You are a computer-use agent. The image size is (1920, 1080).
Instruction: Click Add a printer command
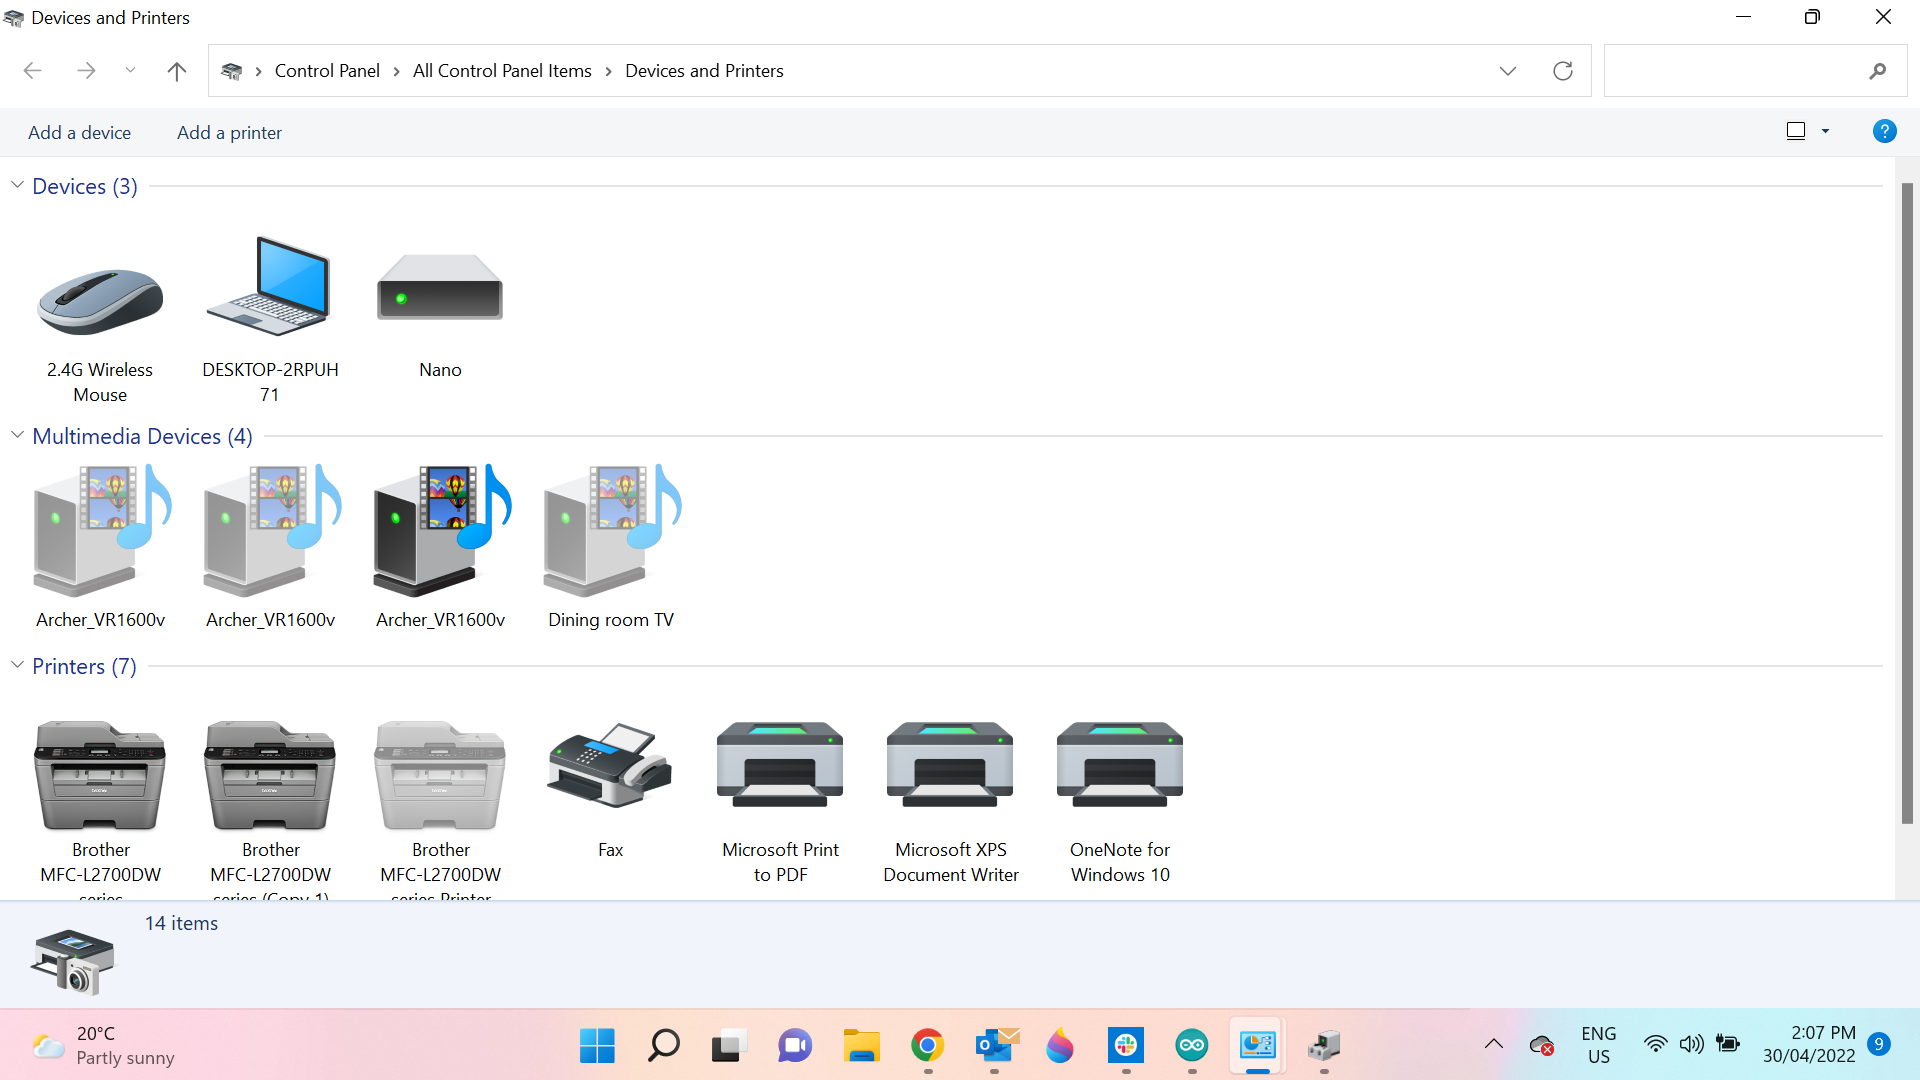coord(229,133)
